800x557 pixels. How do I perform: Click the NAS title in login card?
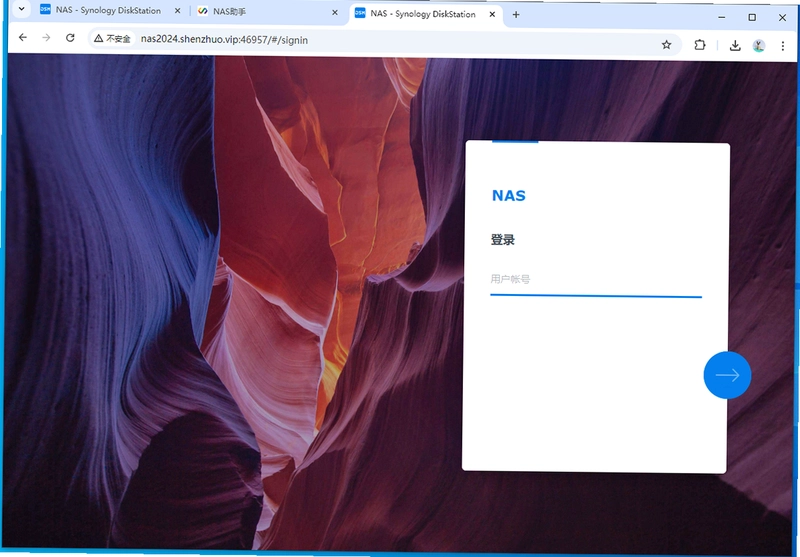pos(509,195)
